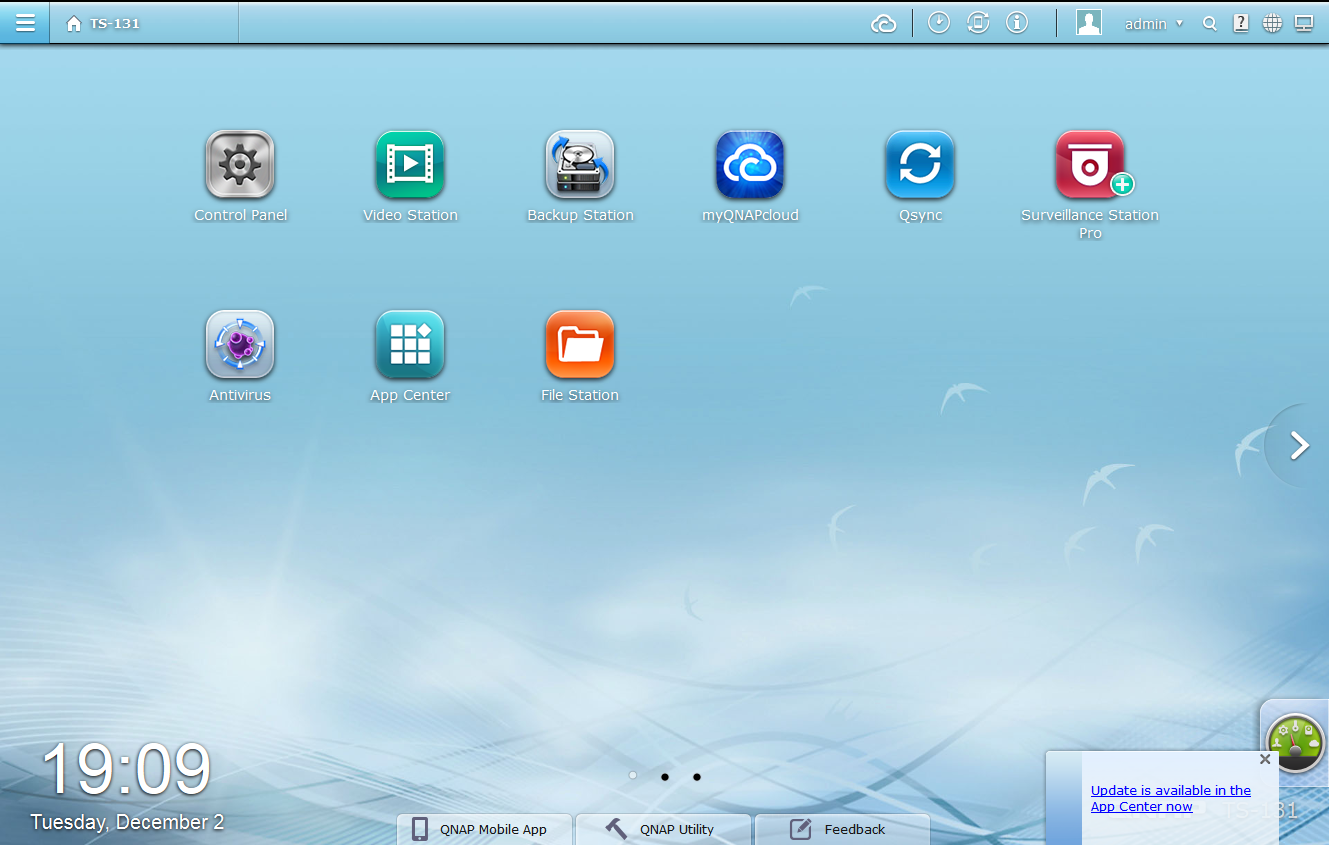Click the user avatar picture
Viewport: 1329px width, 845px height.
pyautogui.click(x=1089, y=23)
